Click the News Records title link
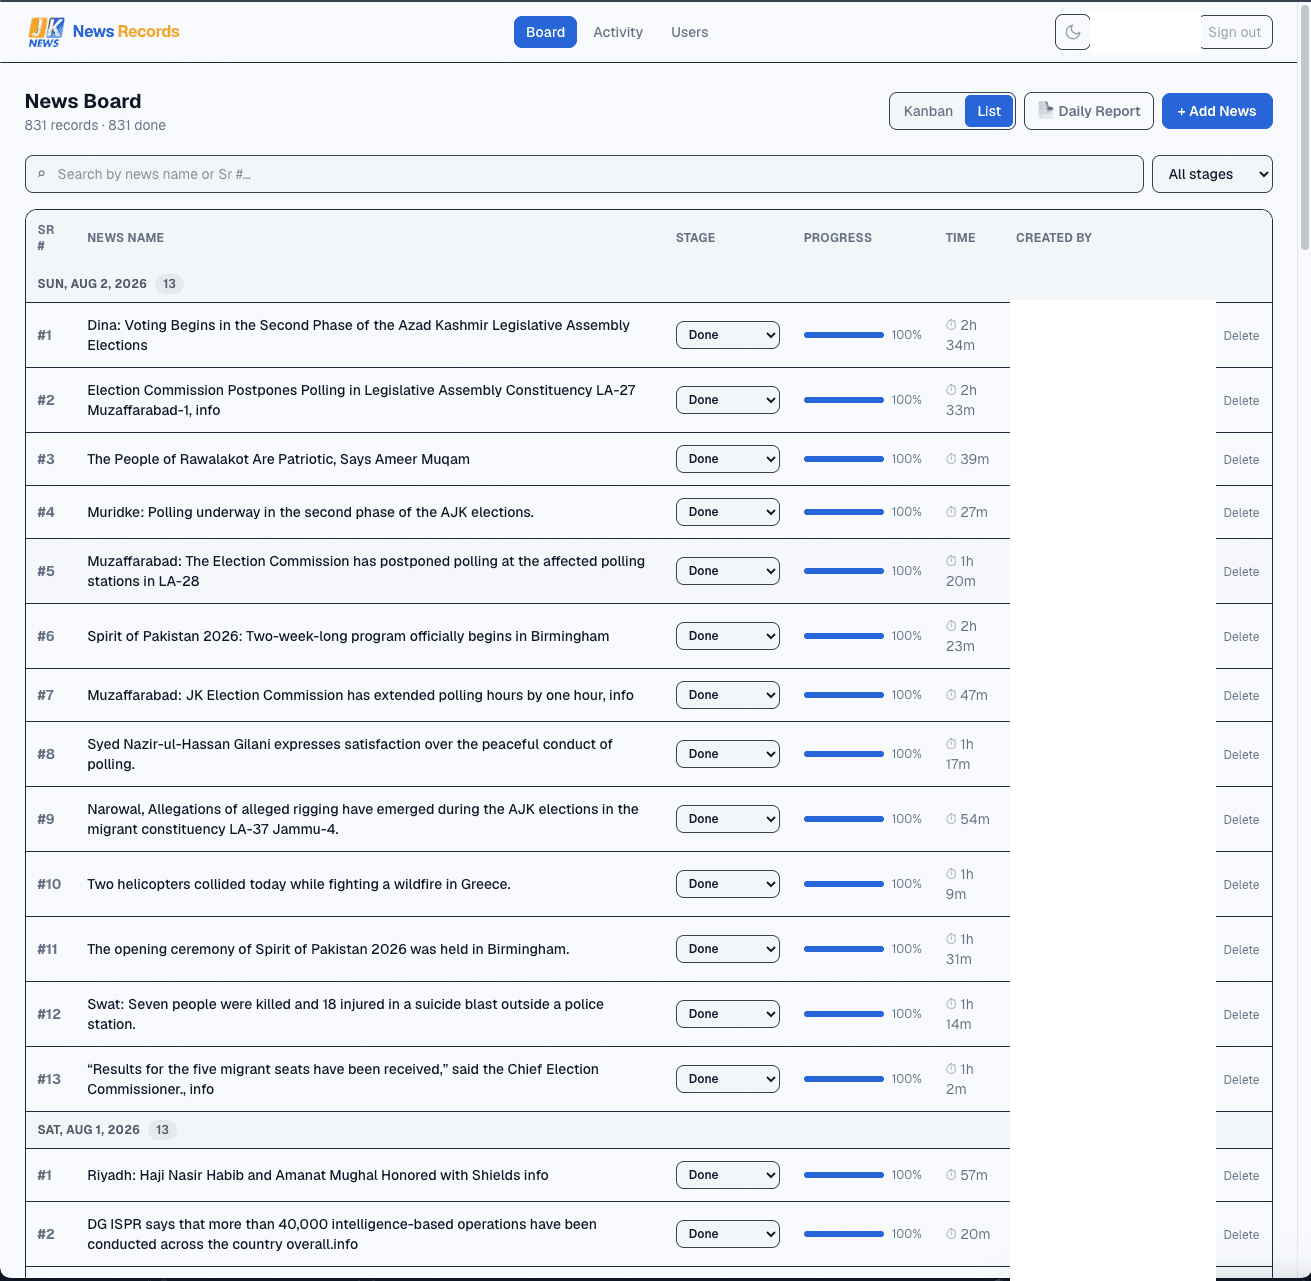This screenshot has height=1281, width=1311. (126, 32)
